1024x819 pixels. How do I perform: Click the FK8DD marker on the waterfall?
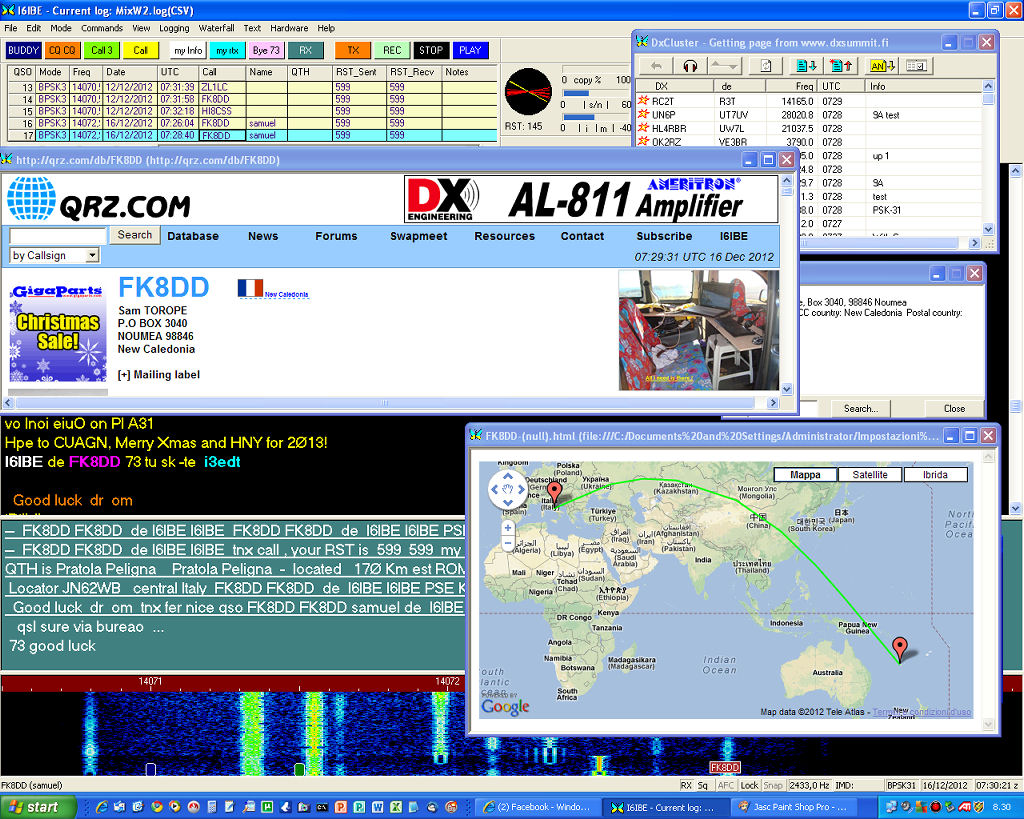724,767
